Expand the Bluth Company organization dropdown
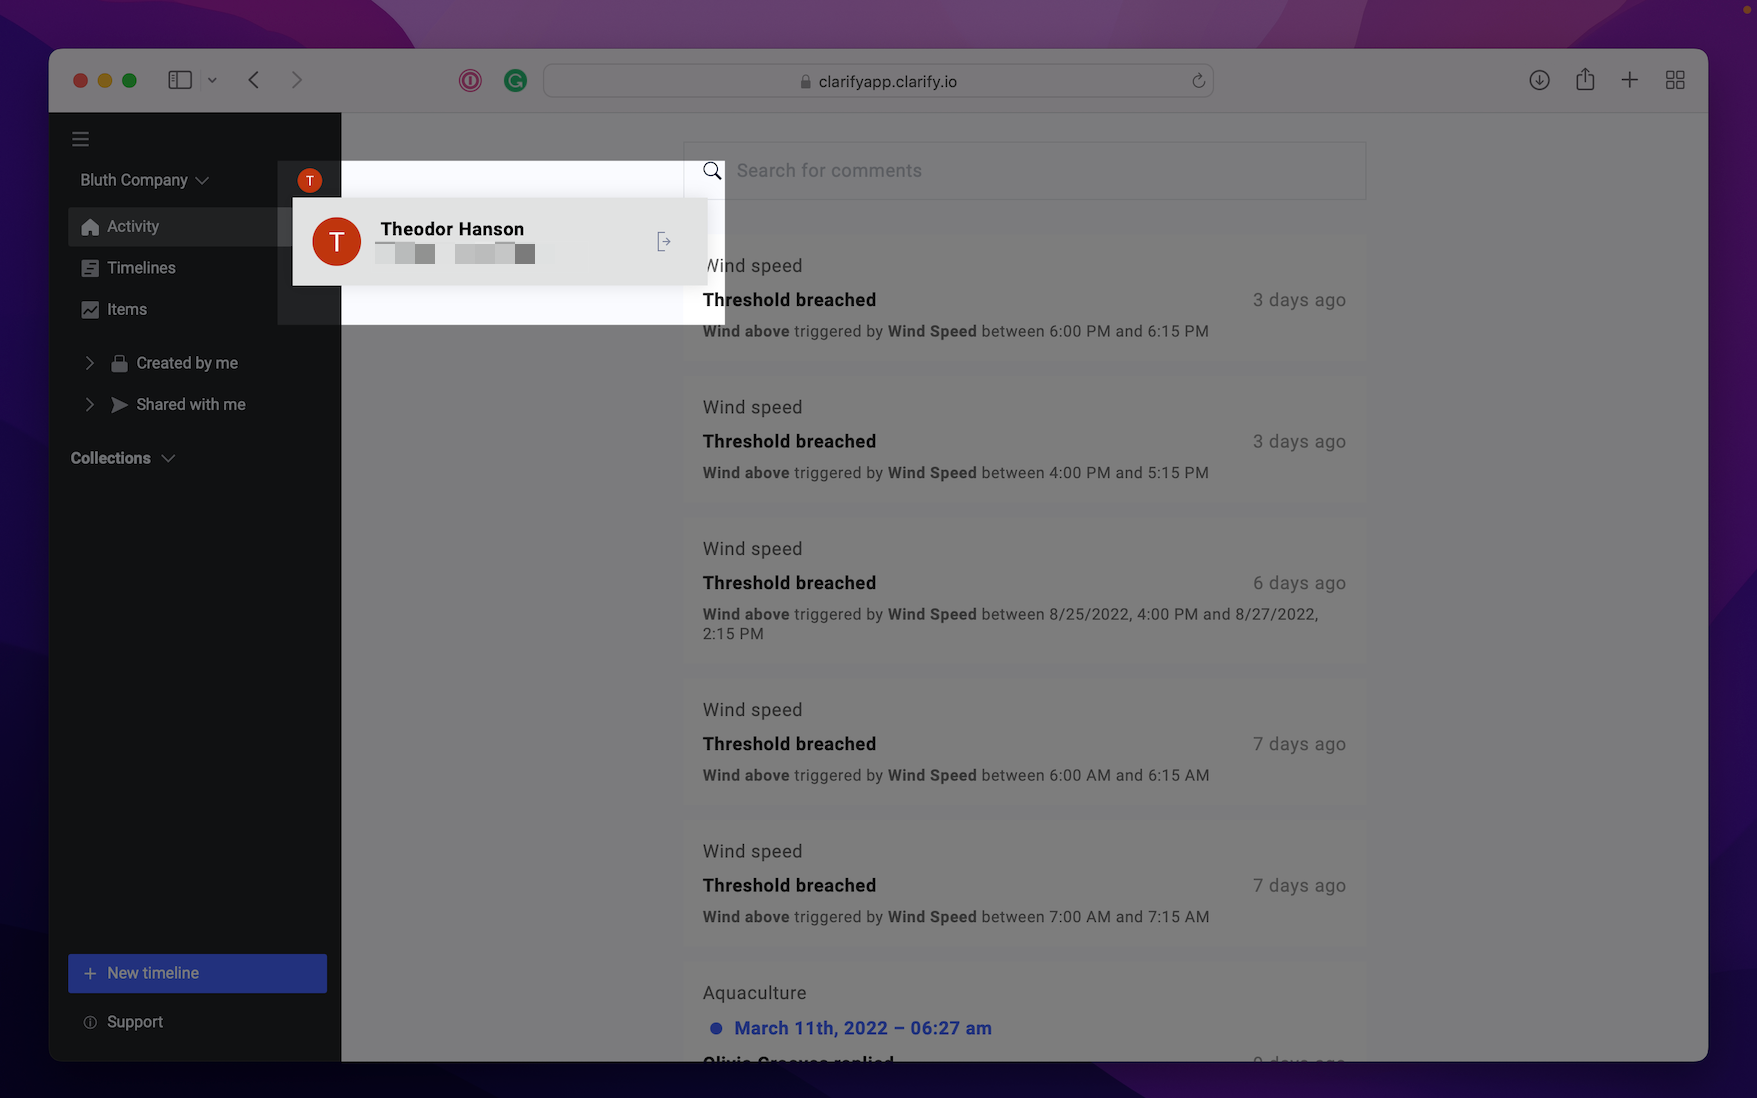 145,180
